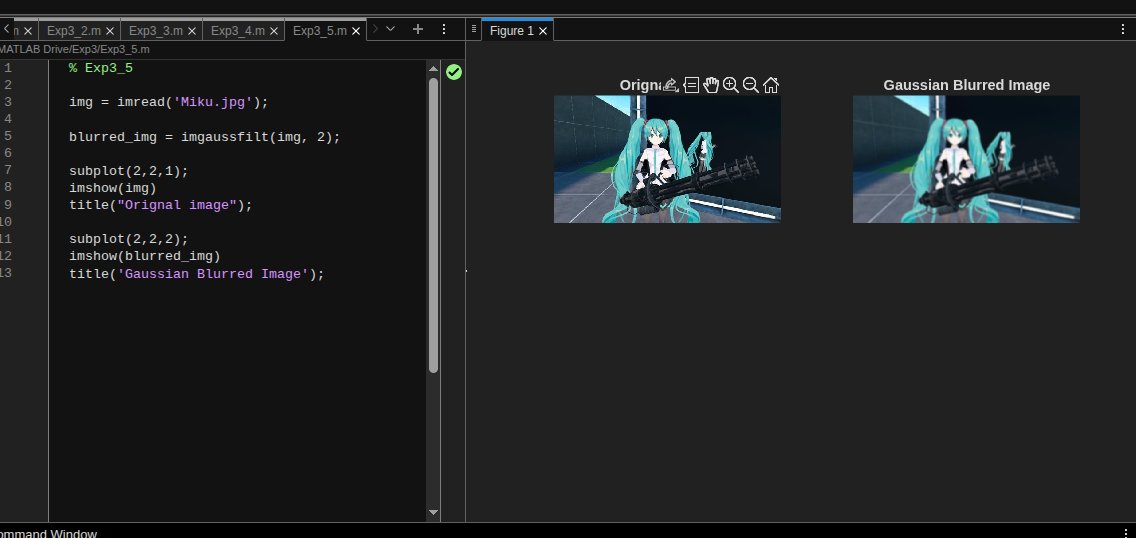Image resolution: width=1136 pixels, height=538 pixels.
Task: Click line number 5 in the gutter
Action: click(7, 136)
